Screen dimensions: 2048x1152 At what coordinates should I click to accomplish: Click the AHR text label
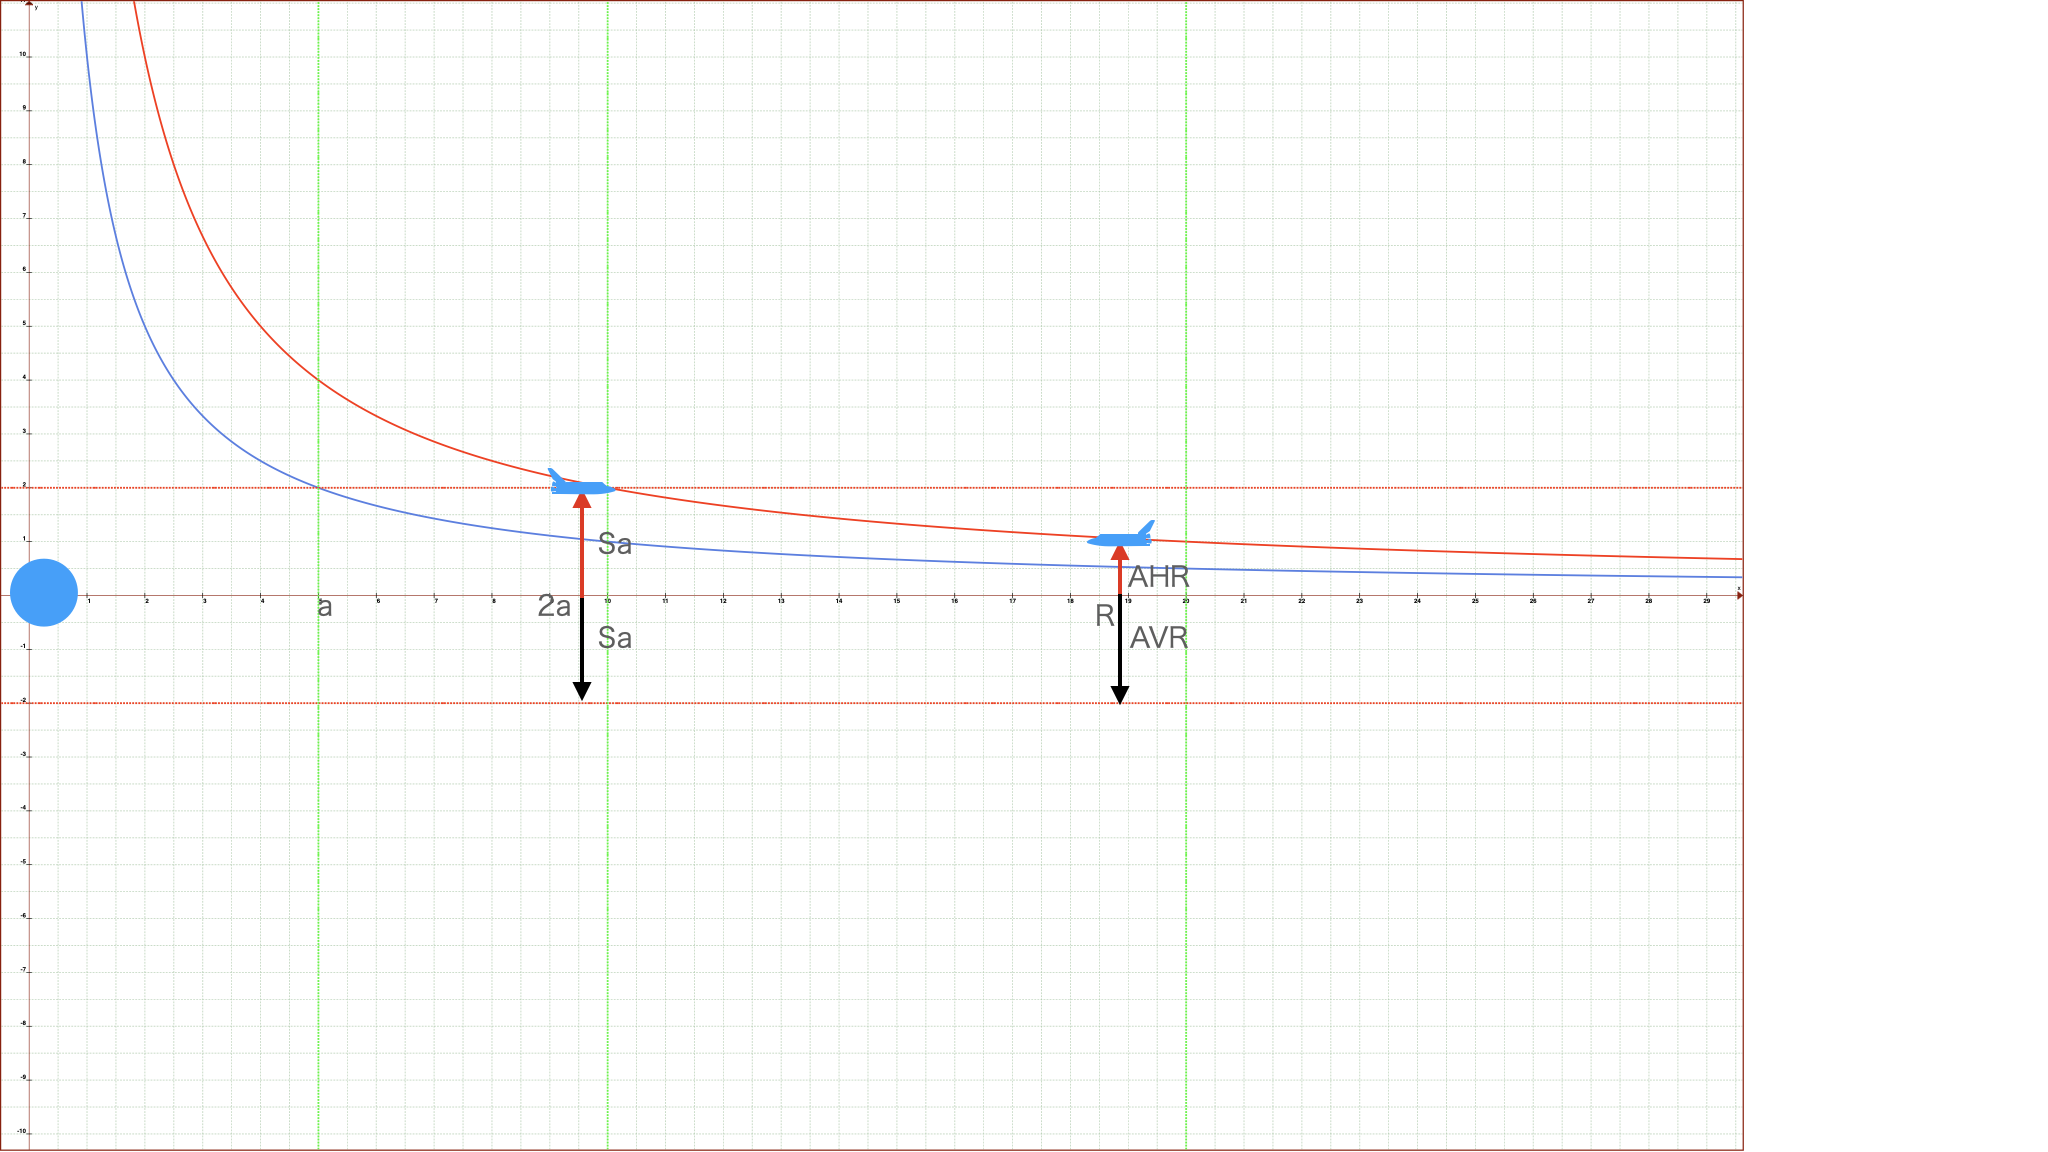click(x=1158, y=577)
